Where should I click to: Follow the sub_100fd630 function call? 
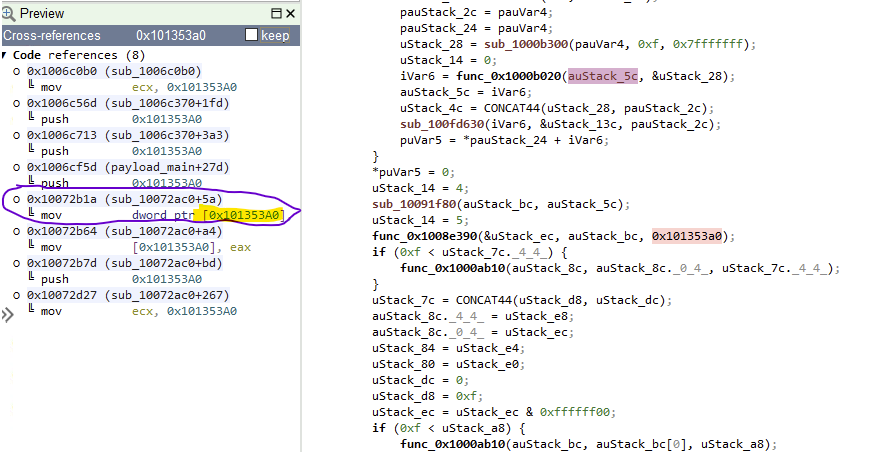point(442,124)
